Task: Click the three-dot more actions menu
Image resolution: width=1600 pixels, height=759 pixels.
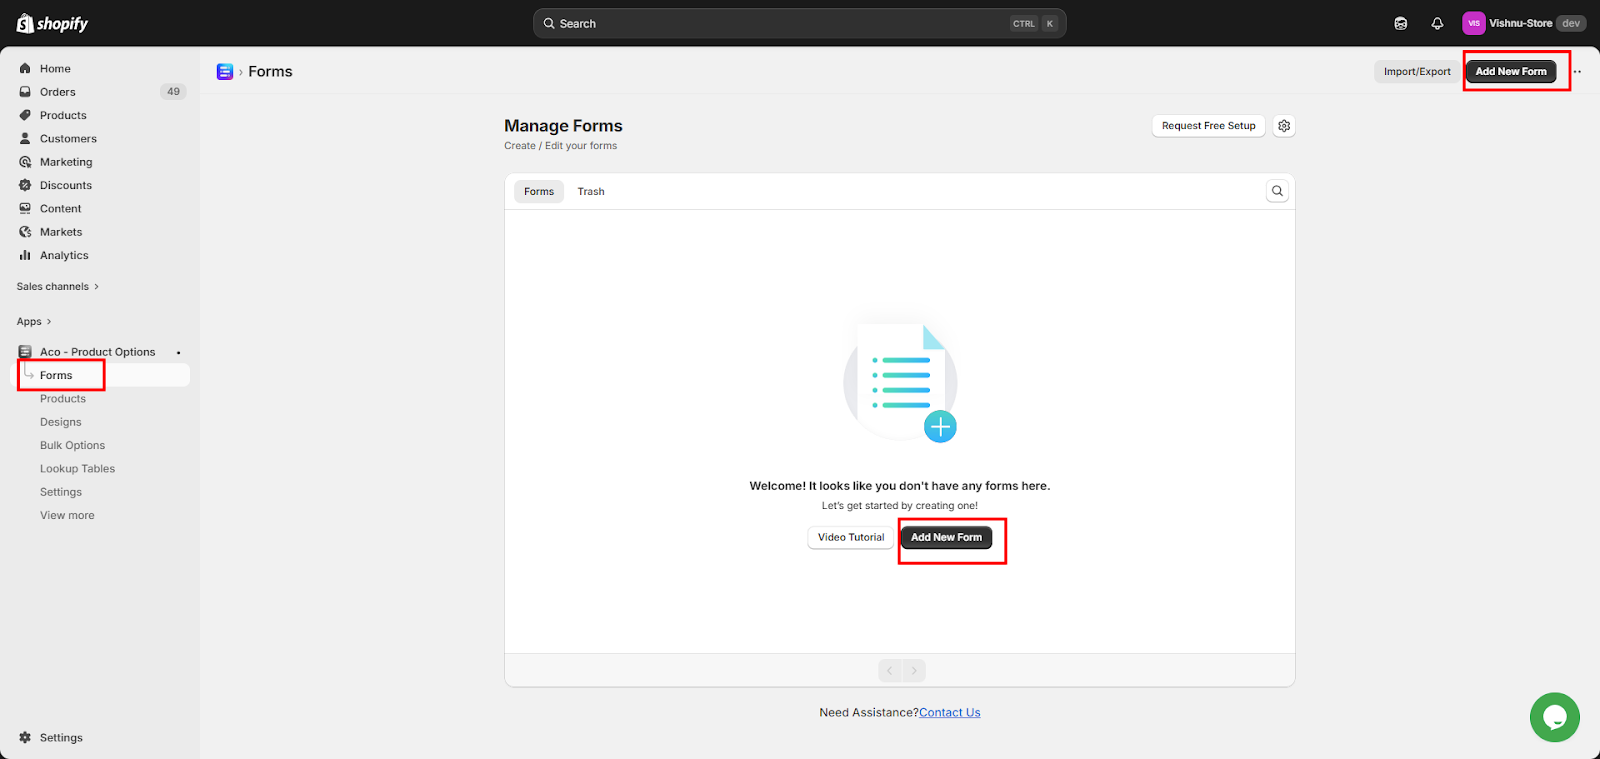Action: (1577, 72)
